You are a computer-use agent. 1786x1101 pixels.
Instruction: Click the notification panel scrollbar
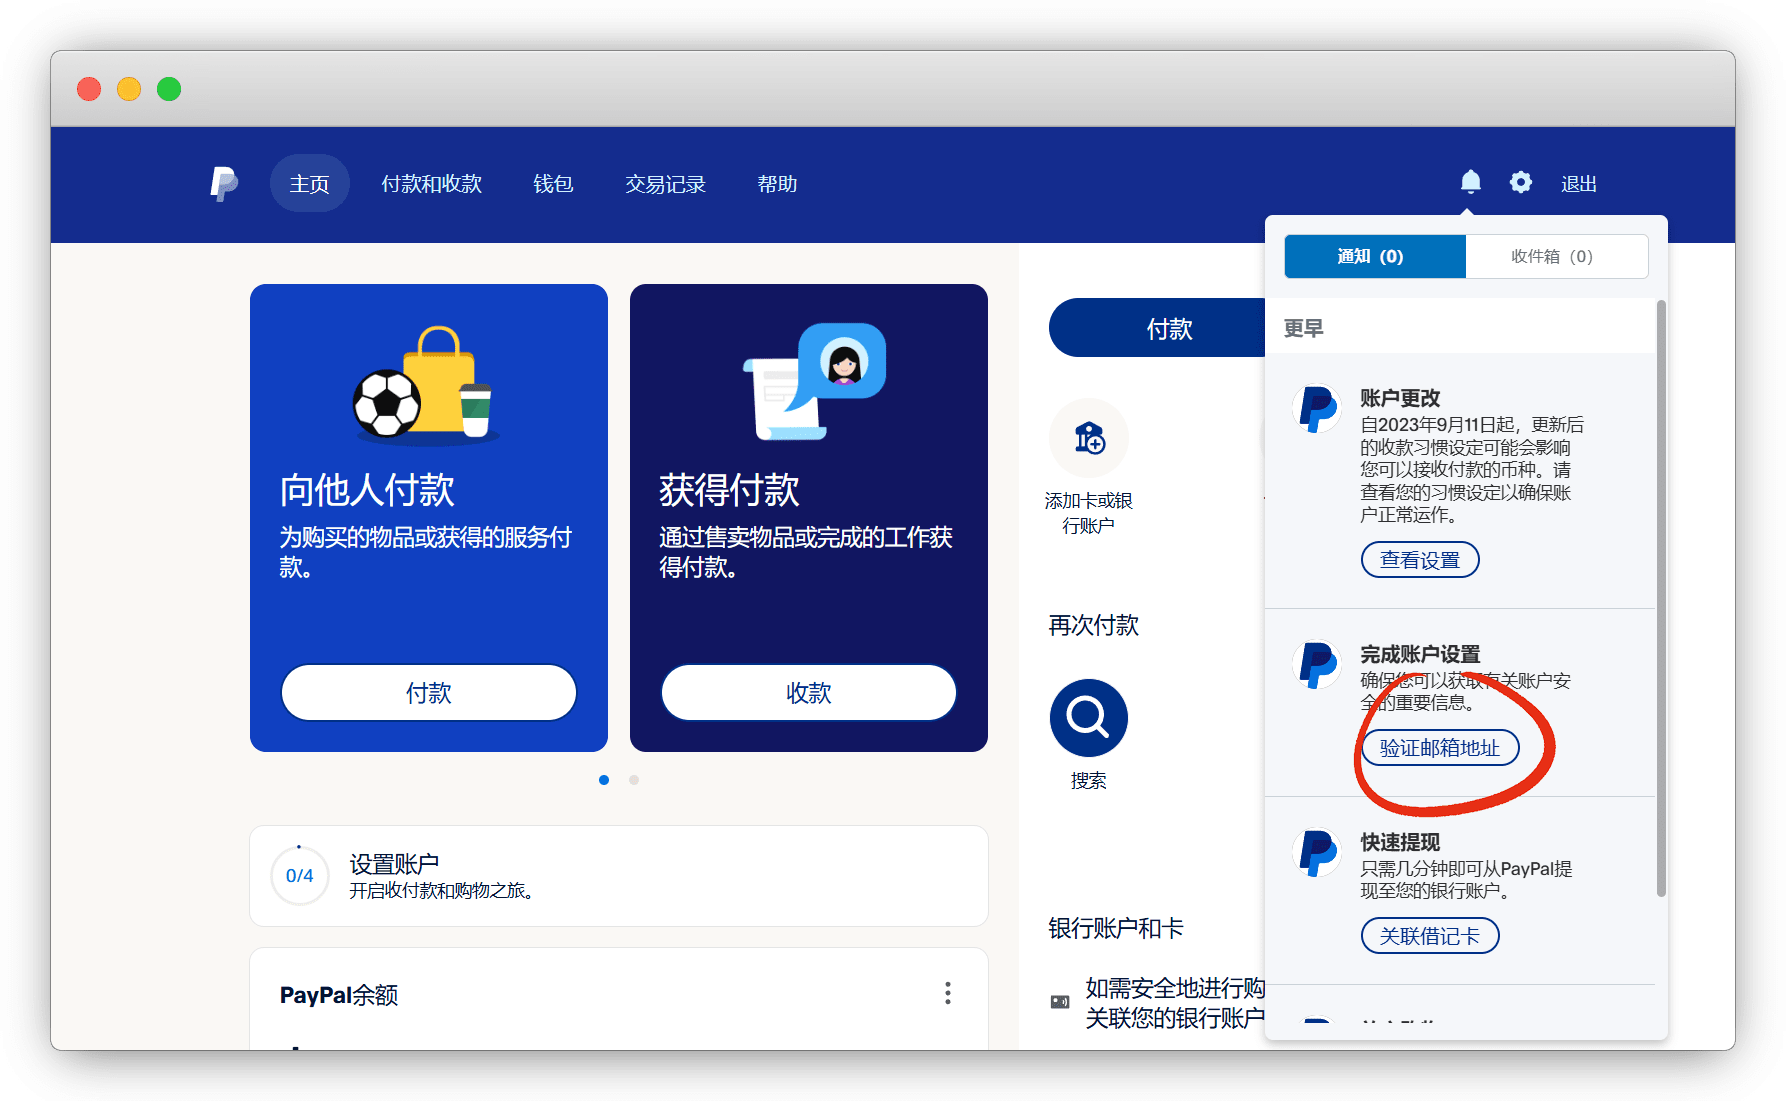click(x=1661, y=600)
